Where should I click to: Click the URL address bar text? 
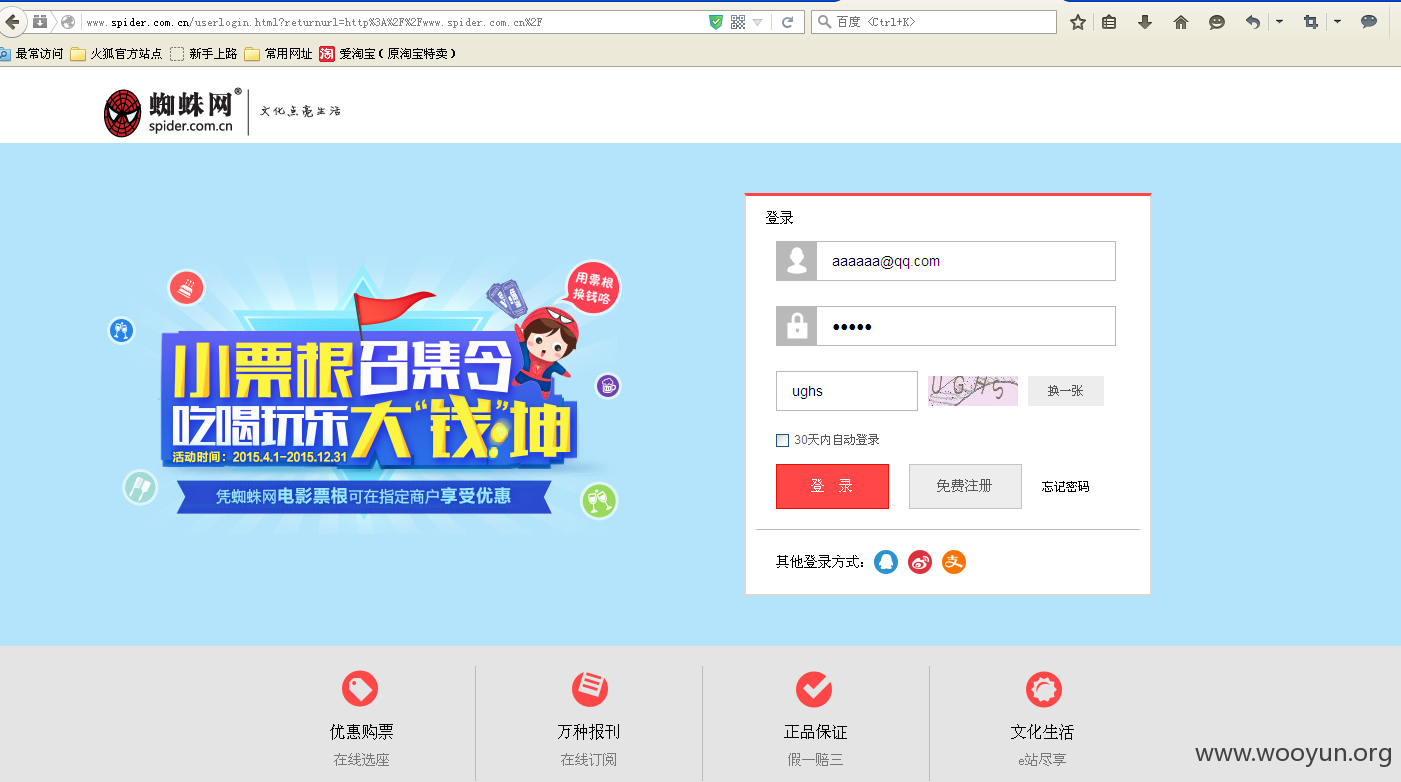click(314, 22)
